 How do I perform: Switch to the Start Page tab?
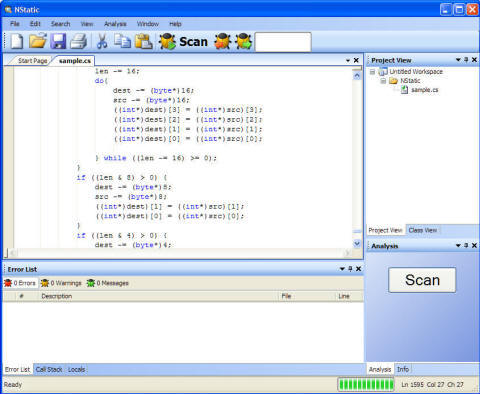click(32, 61)
